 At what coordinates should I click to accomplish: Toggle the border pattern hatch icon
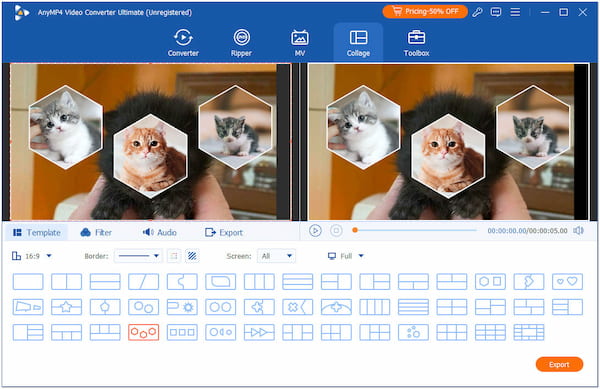tap(192, 256)
